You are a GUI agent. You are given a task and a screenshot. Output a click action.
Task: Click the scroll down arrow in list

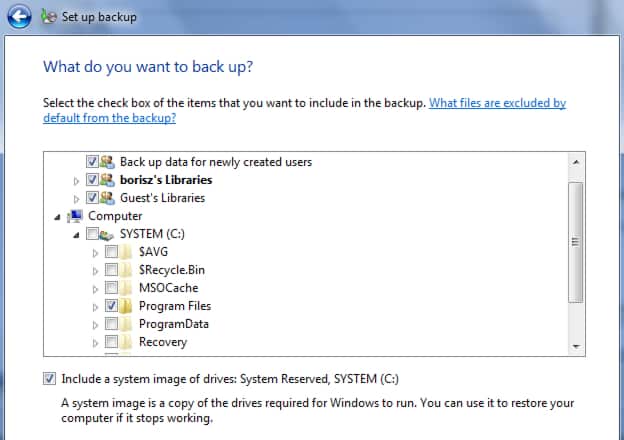(x=575, y=345)
